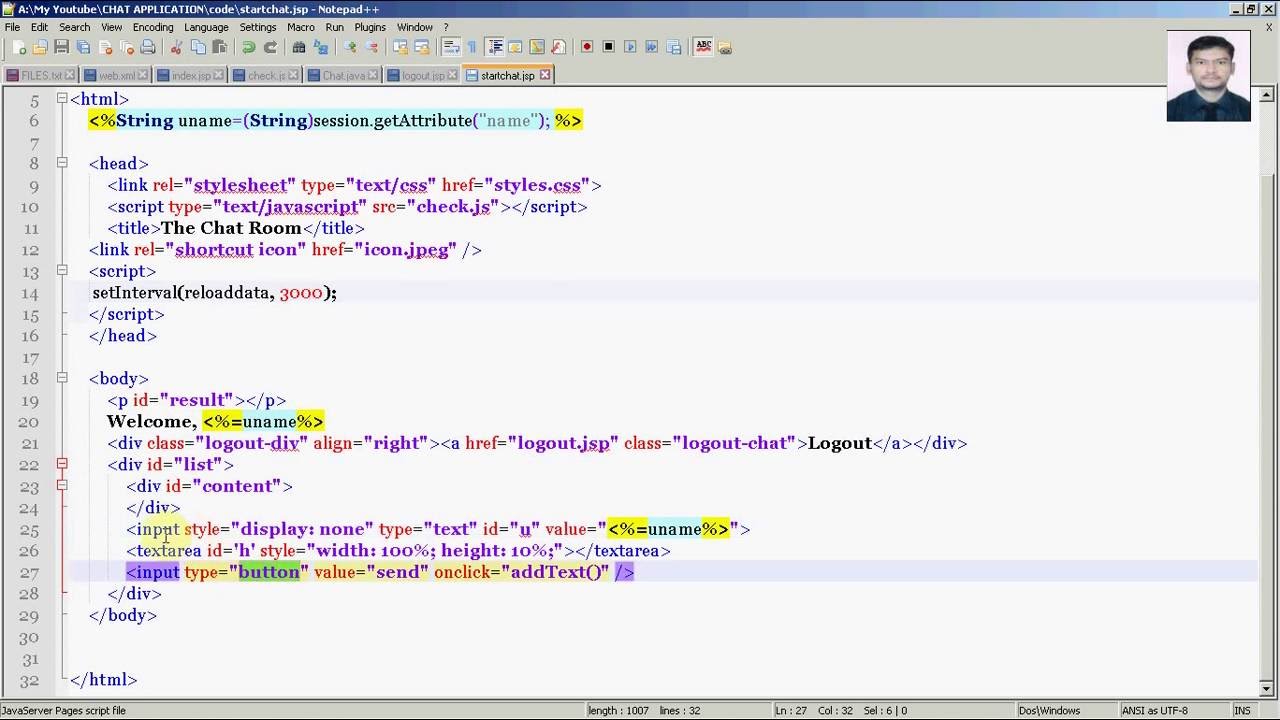
Task: Click 'The Chat Room' title text
Action: [231, 228]
